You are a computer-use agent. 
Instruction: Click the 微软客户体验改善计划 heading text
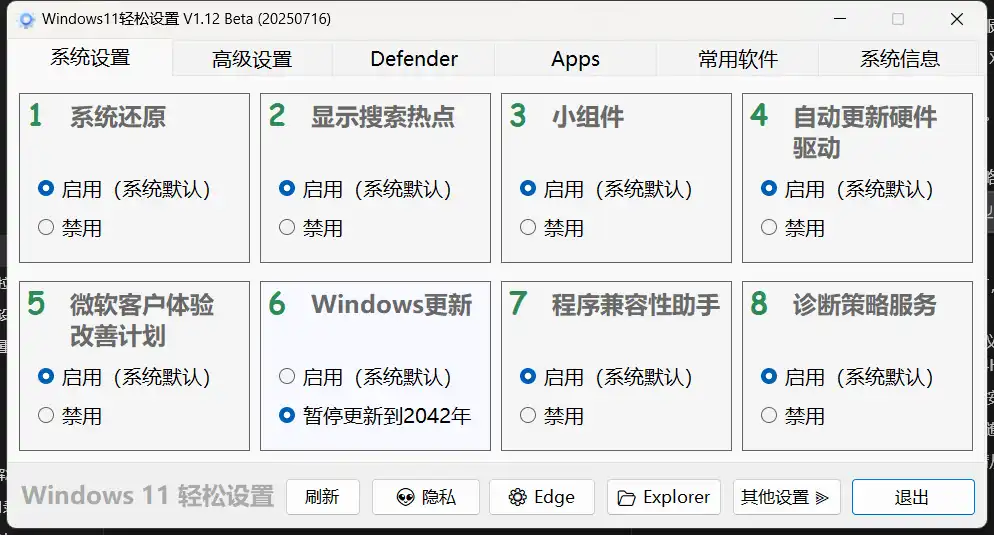tap(142, 320)
